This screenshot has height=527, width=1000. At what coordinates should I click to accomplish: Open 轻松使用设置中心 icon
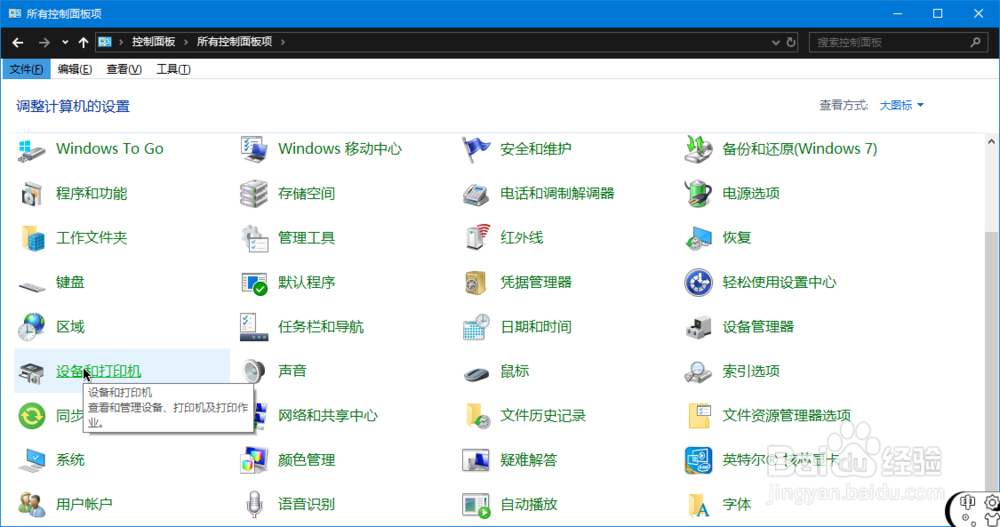pos(698,283)
